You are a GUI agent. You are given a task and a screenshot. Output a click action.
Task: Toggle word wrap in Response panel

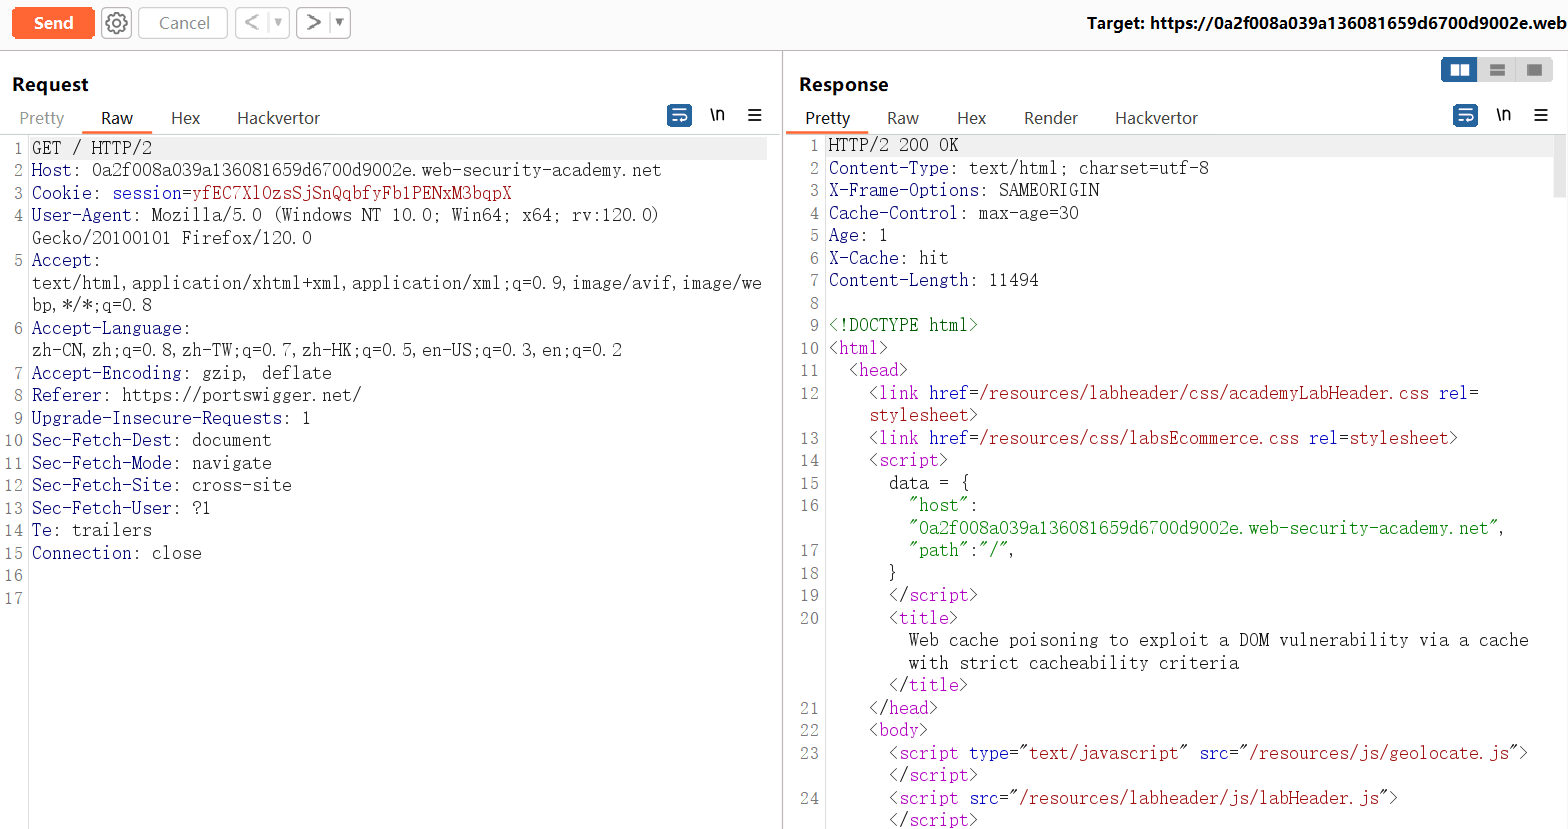click(1465, 116)
